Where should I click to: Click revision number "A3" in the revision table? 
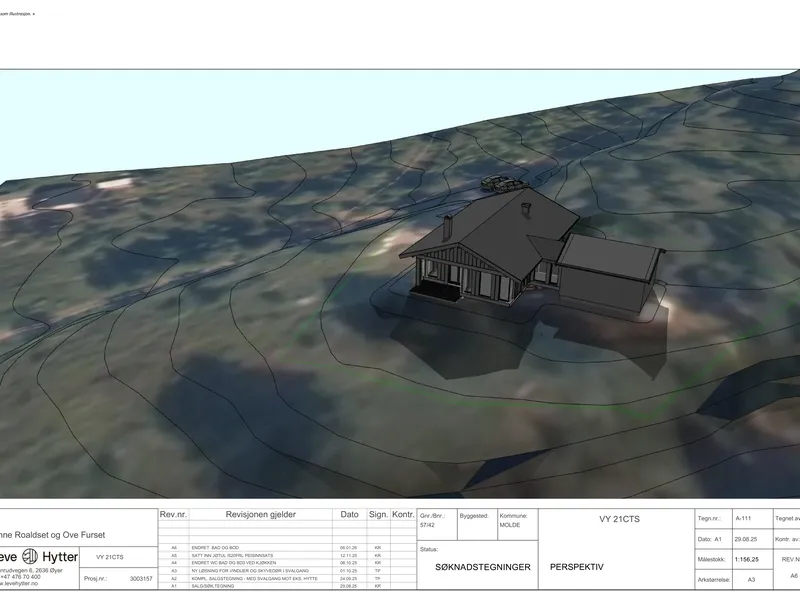point(173,571)
